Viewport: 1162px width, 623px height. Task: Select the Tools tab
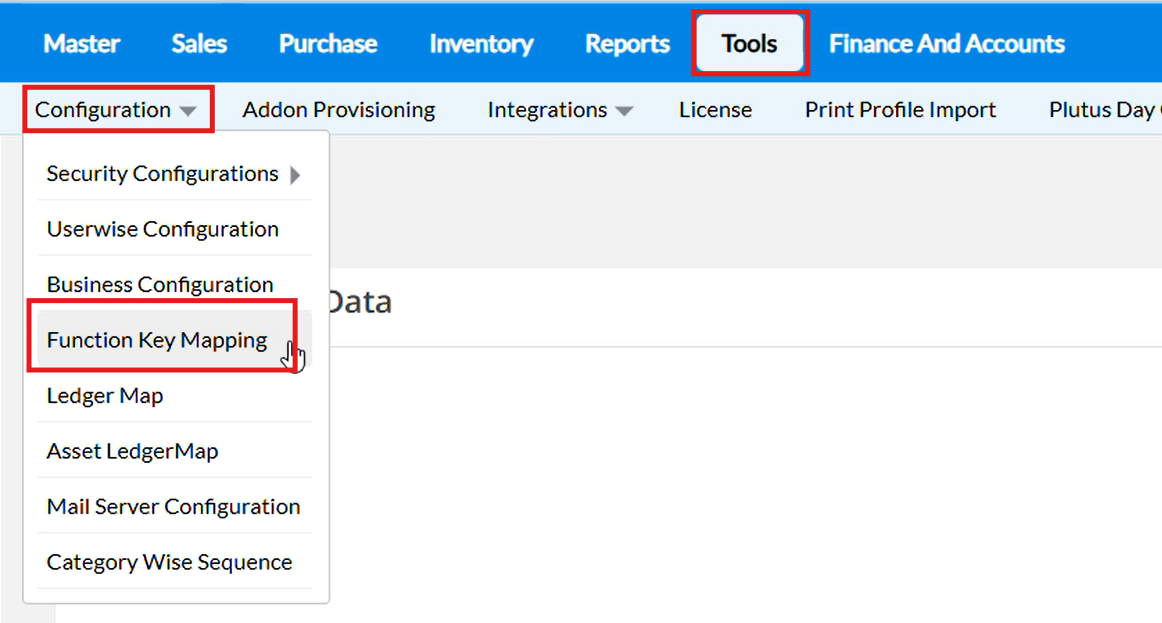point(750,44)
